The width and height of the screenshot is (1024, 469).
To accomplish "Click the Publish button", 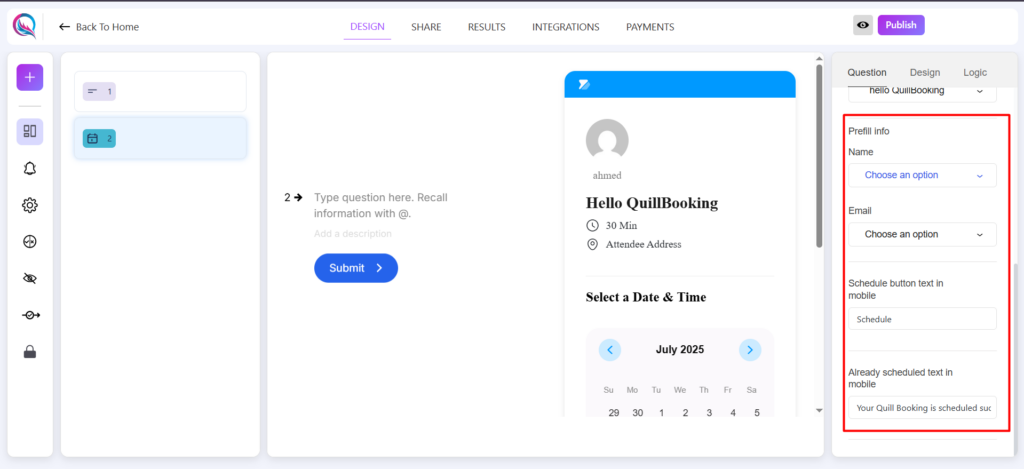I will 901,25.
